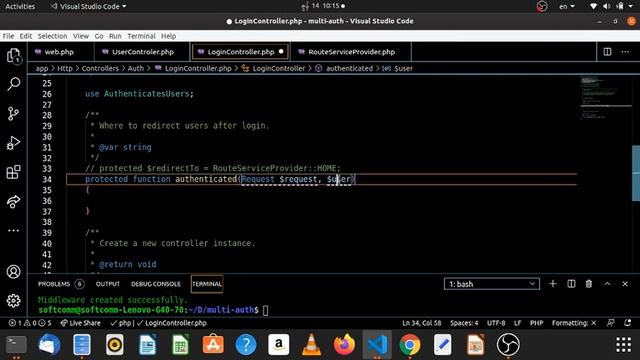640x360 pixels.
Task: Open editor More Actions ellipsis
Action: [625, 52]
